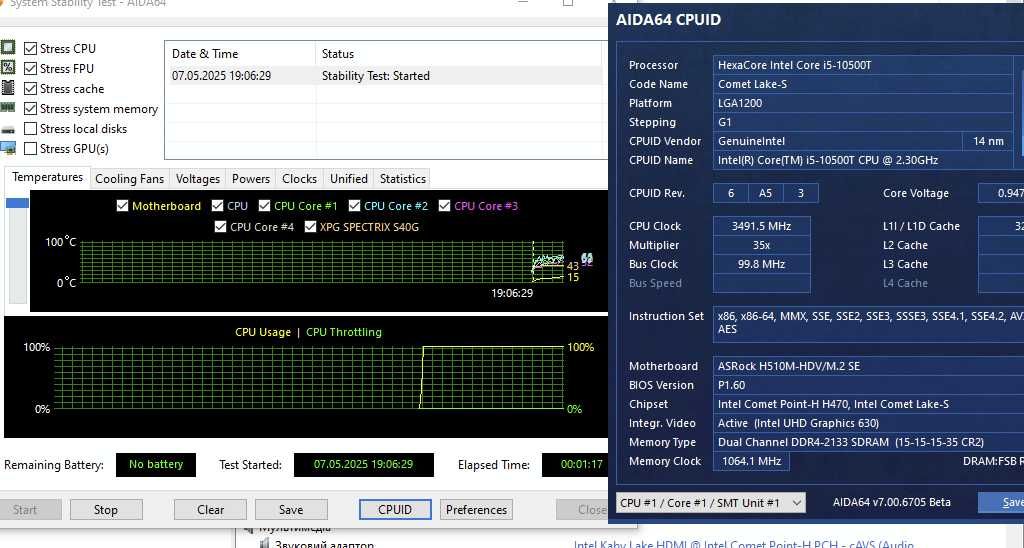
Task: Toggle Motherboard temperature graph checkbox
Action: (x=122, y=206)
